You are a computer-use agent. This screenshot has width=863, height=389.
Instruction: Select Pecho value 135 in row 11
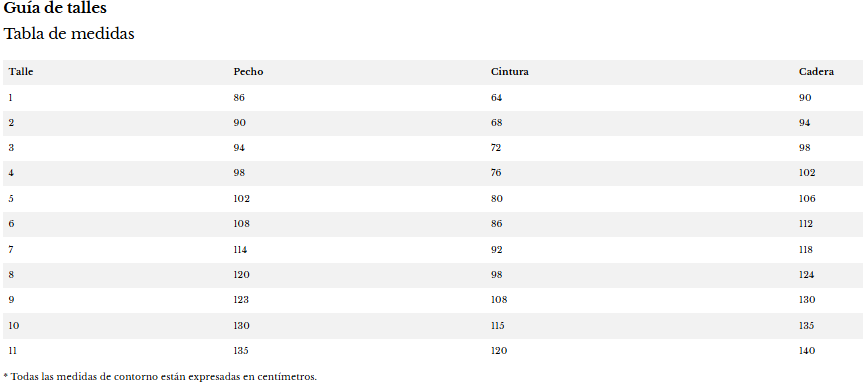241,350
